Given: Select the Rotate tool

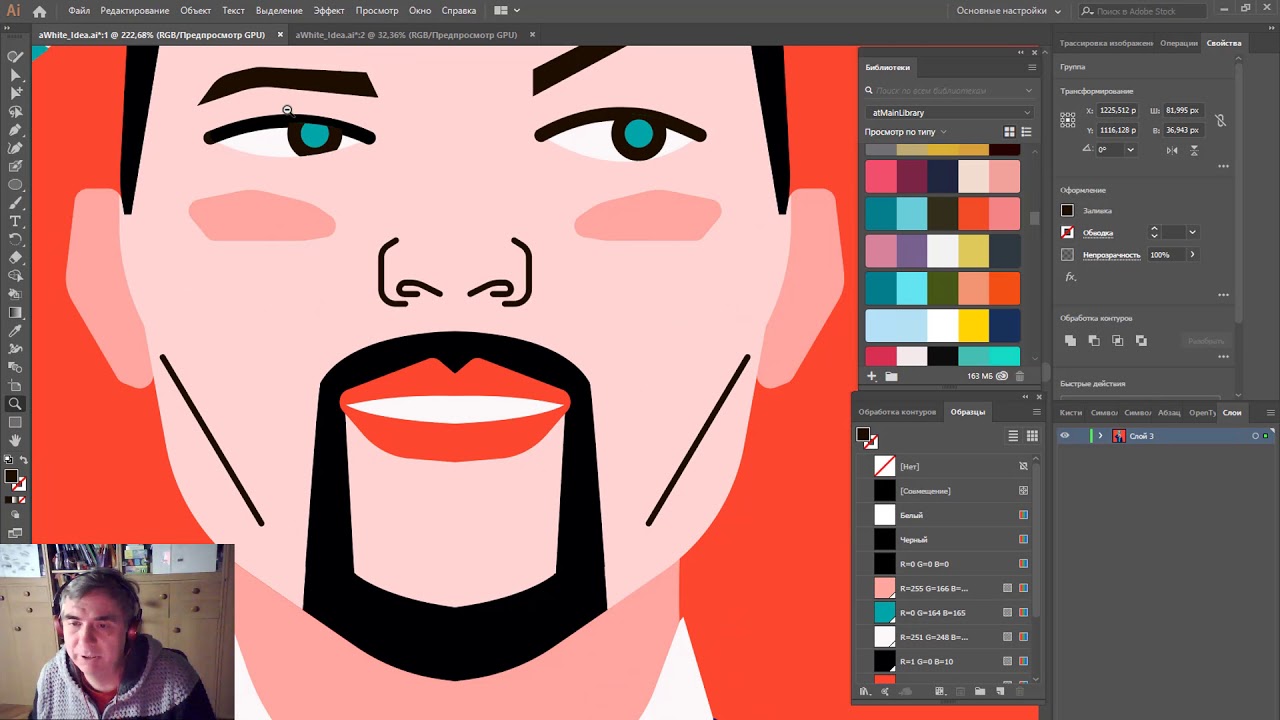Looking at the screenshot, I should (x=15, y=239).
